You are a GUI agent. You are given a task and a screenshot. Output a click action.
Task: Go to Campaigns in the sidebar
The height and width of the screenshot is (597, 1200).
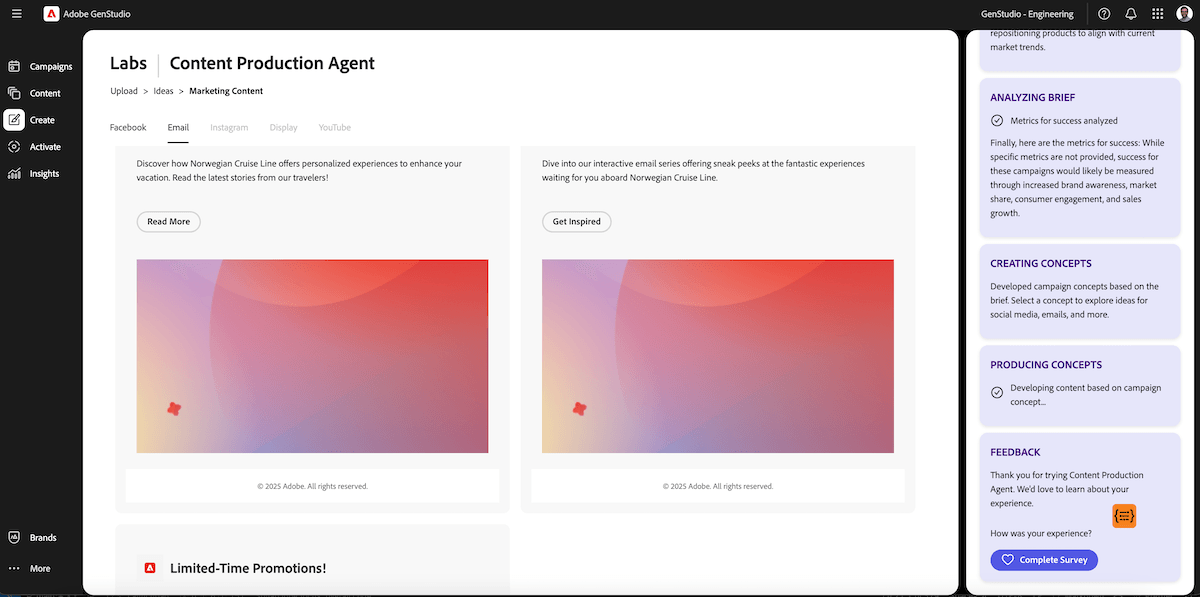(x=40, y=67)
